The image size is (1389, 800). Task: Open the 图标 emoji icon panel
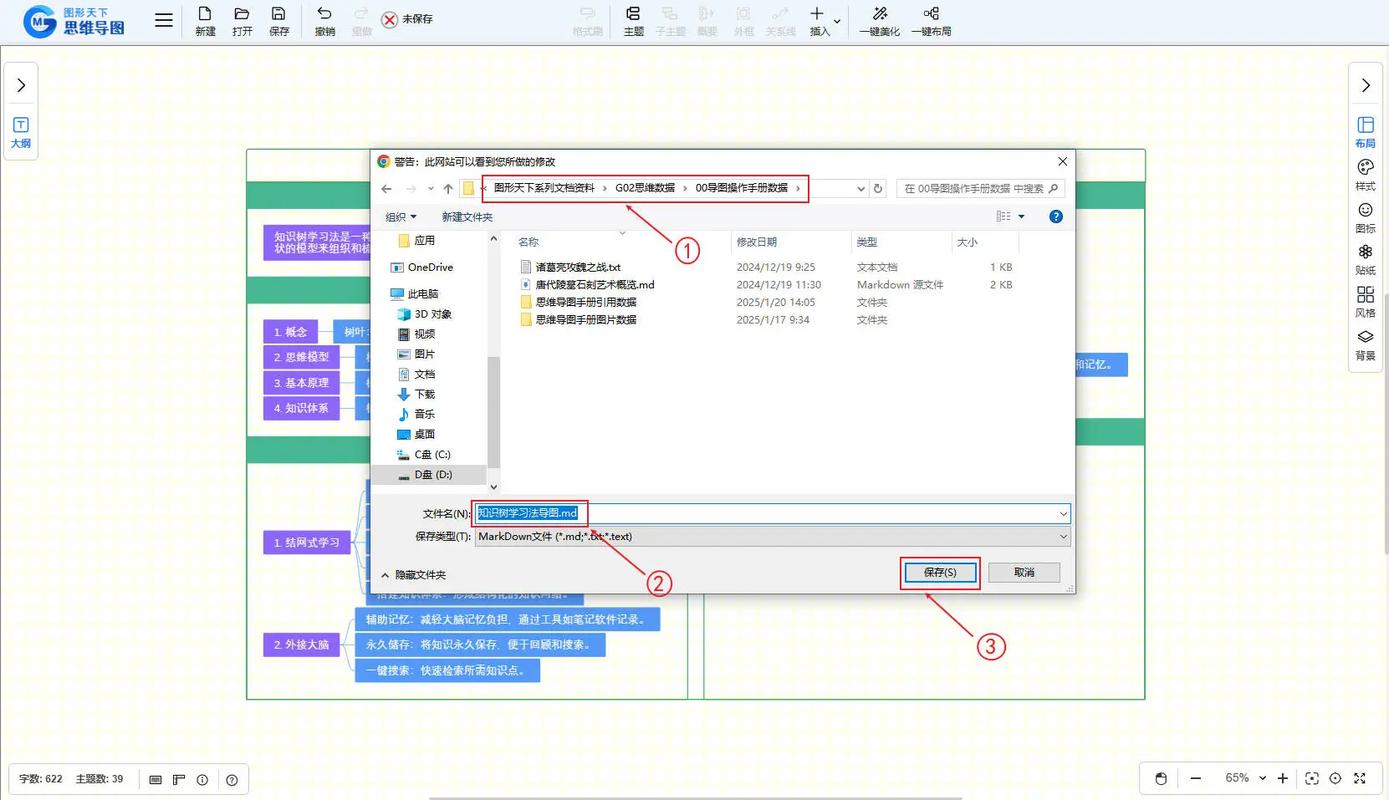pyautogui.click(x=1364, y=215)
